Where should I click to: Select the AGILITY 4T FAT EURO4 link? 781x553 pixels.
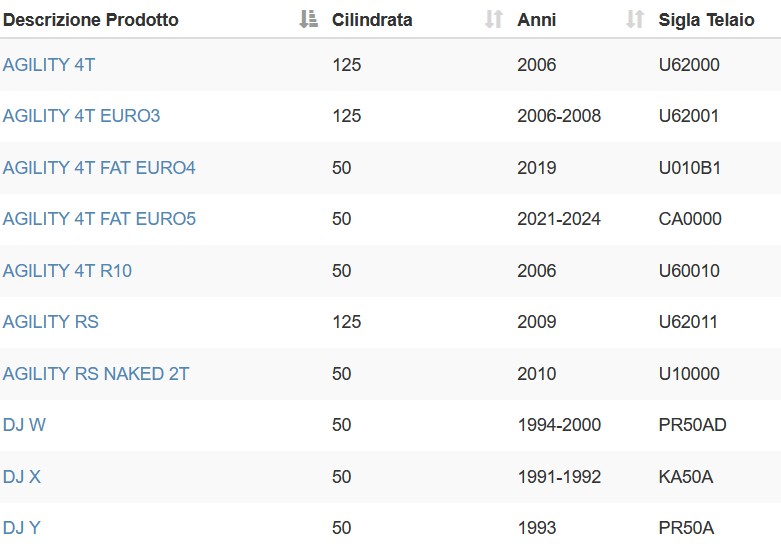99,168
